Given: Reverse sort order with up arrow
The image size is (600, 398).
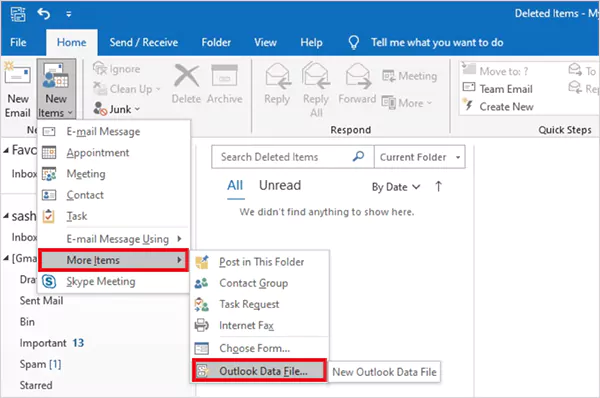Looking at the screenshot, I should pyautogui.click(x=439, y=187).
